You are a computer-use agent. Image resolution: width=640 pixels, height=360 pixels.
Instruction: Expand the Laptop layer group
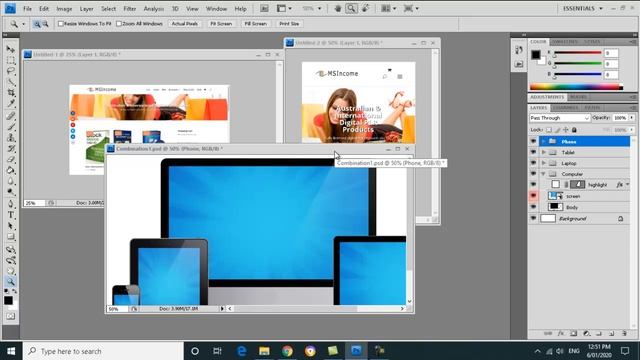(x=544, y=163)
